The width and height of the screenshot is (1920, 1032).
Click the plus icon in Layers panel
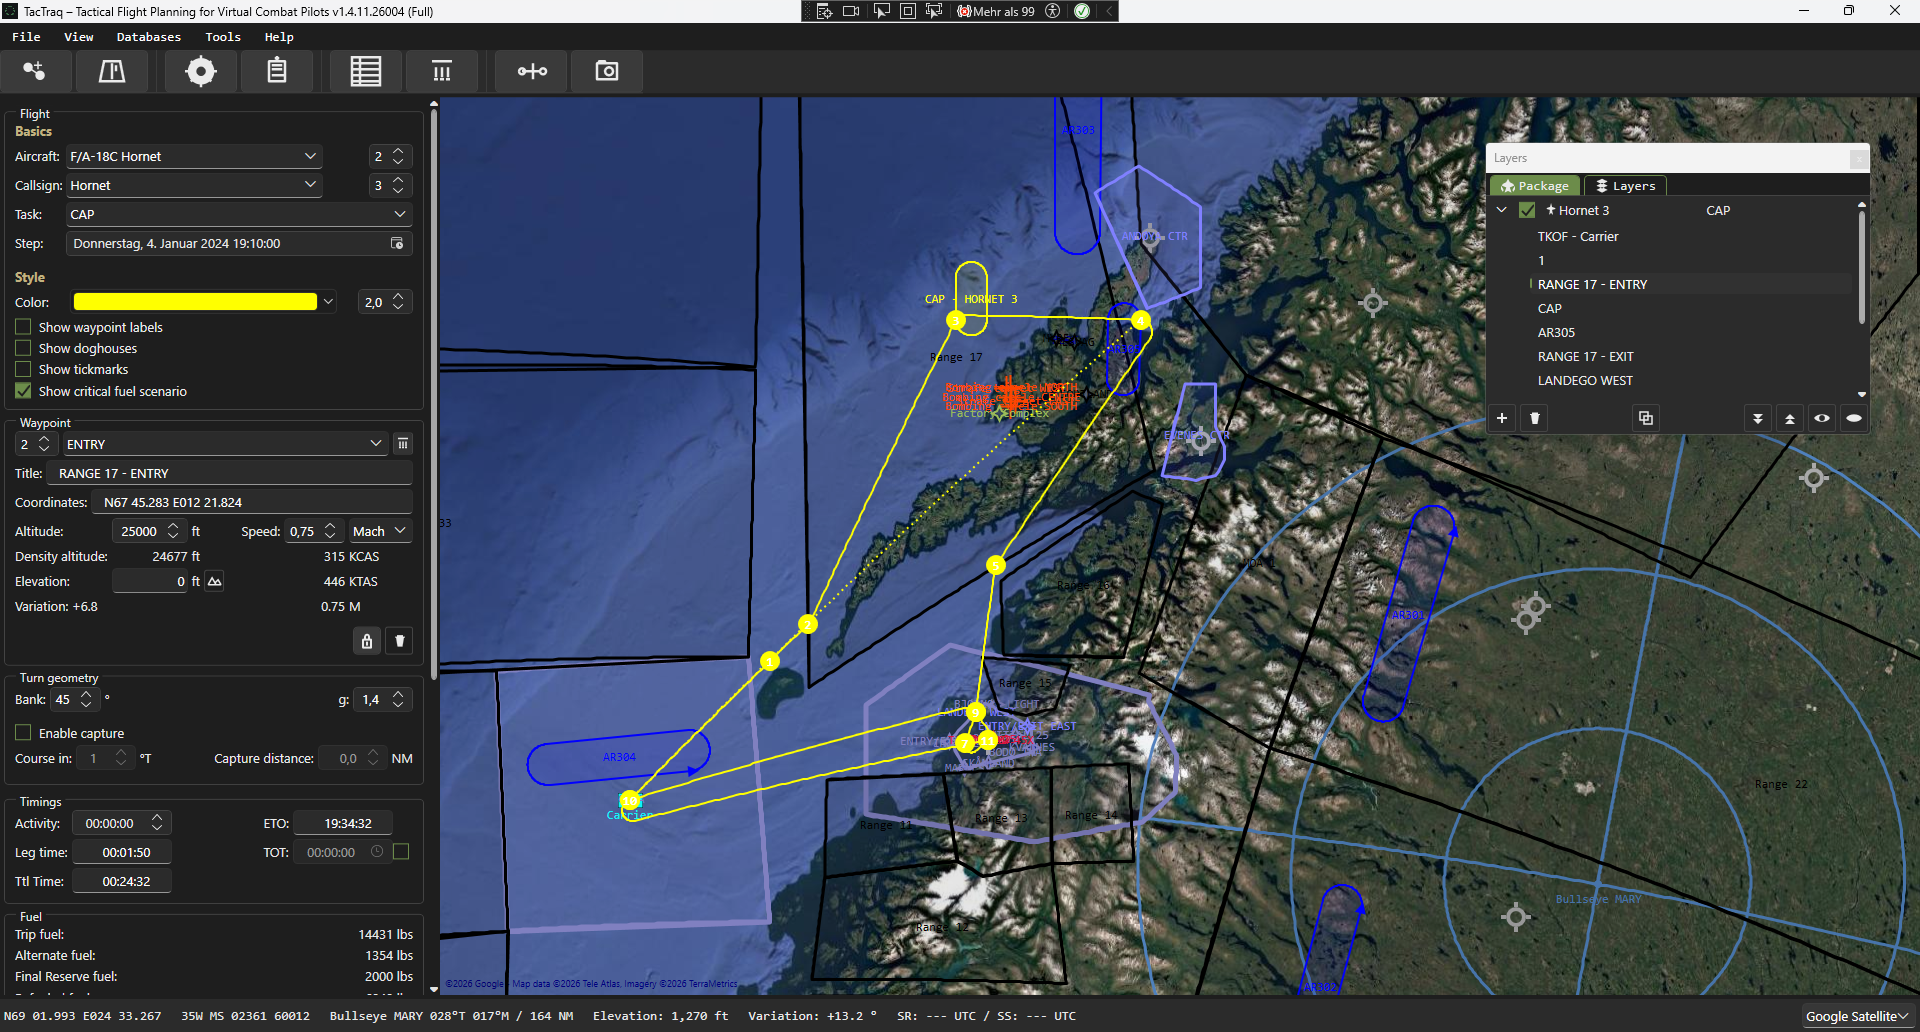point(1501,418)
